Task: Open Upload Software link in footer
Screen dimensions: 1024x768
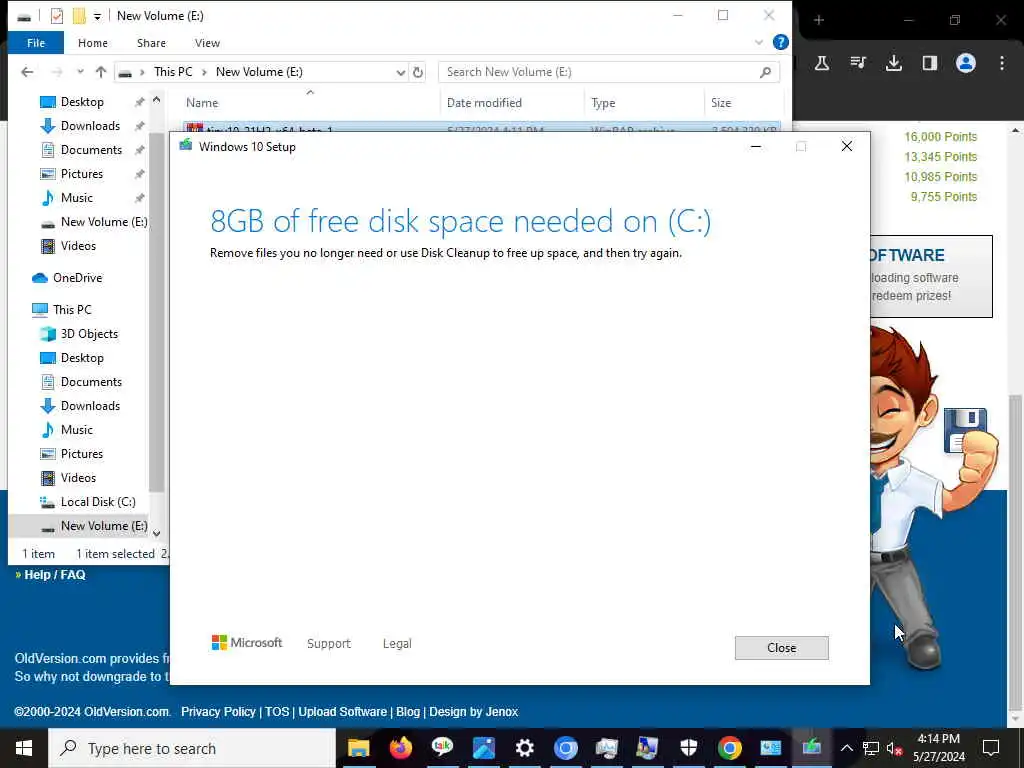Action: point(342,712)
